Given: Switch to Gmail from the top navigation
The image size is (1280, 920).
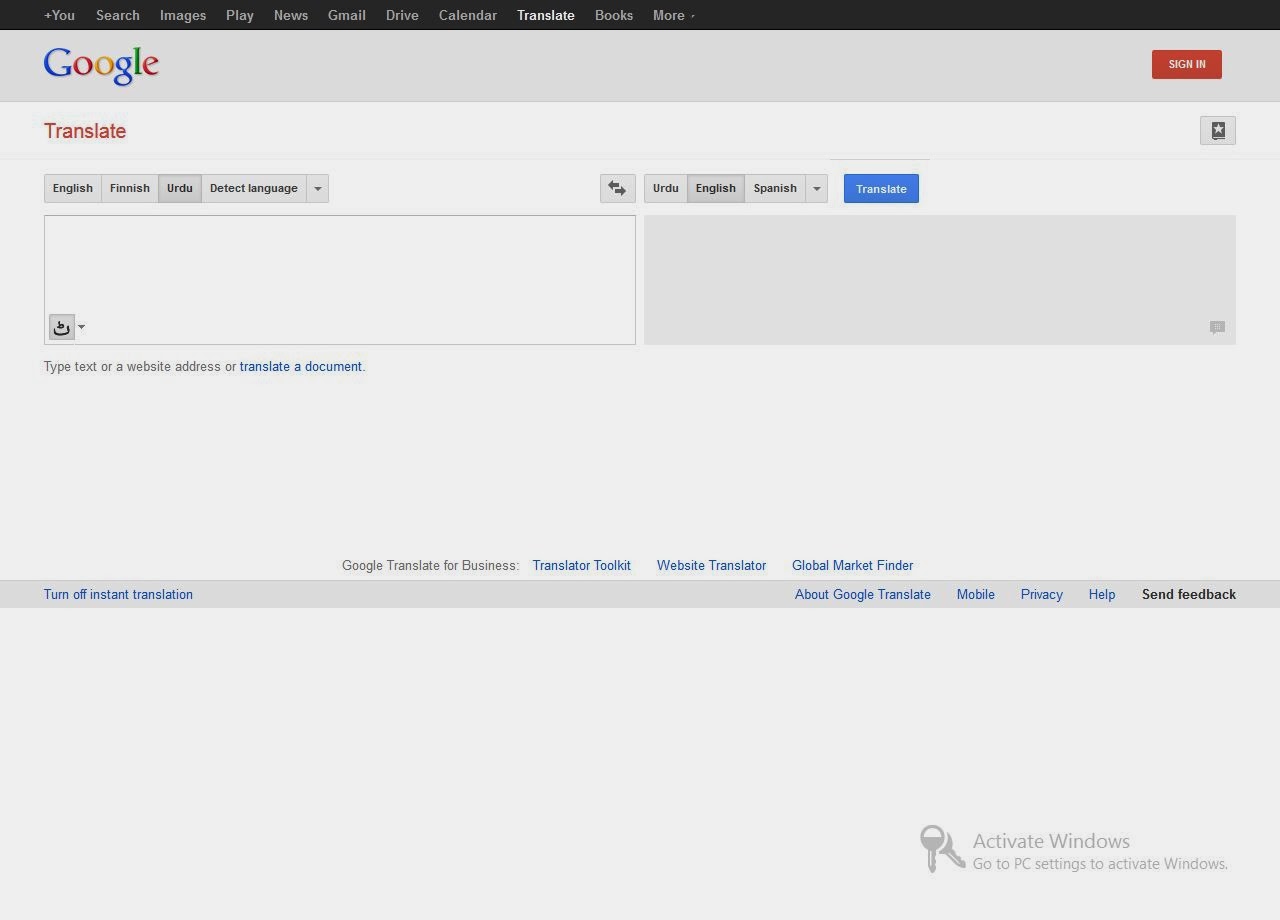Looking at the screenshot, I should 346,15.
